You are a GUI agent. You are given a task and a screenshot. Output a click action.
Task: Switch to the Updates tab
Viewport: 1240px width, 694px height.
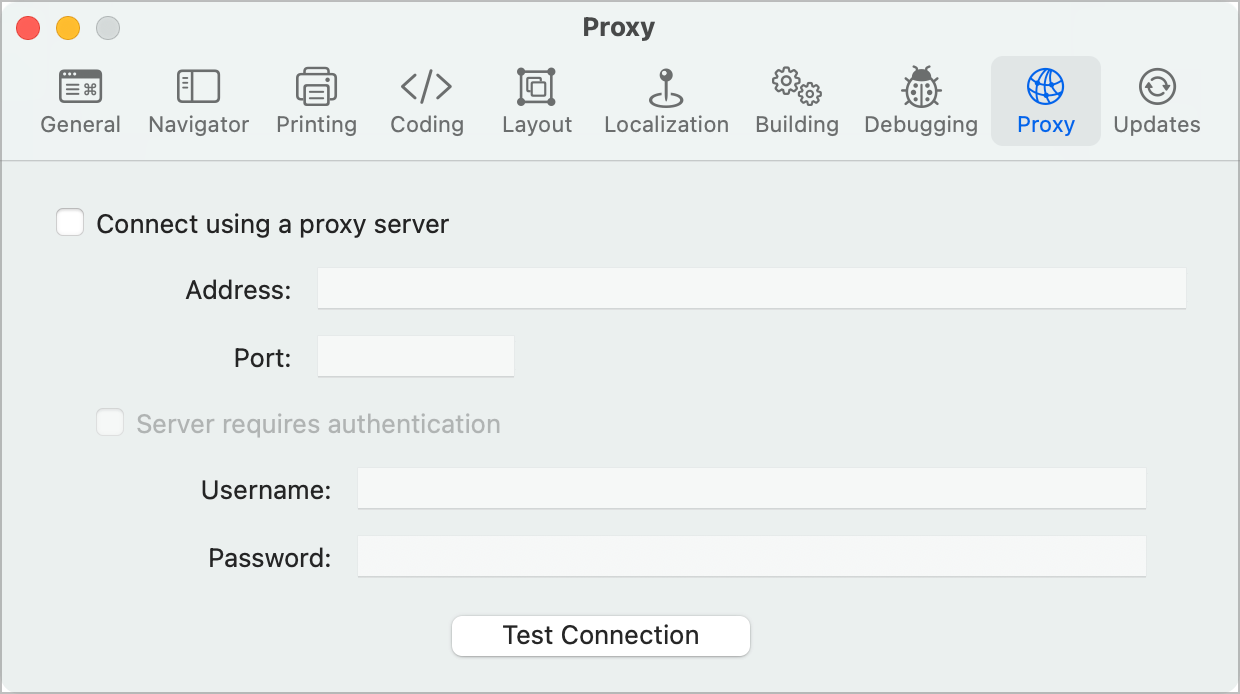click(x=1157, y=102)
